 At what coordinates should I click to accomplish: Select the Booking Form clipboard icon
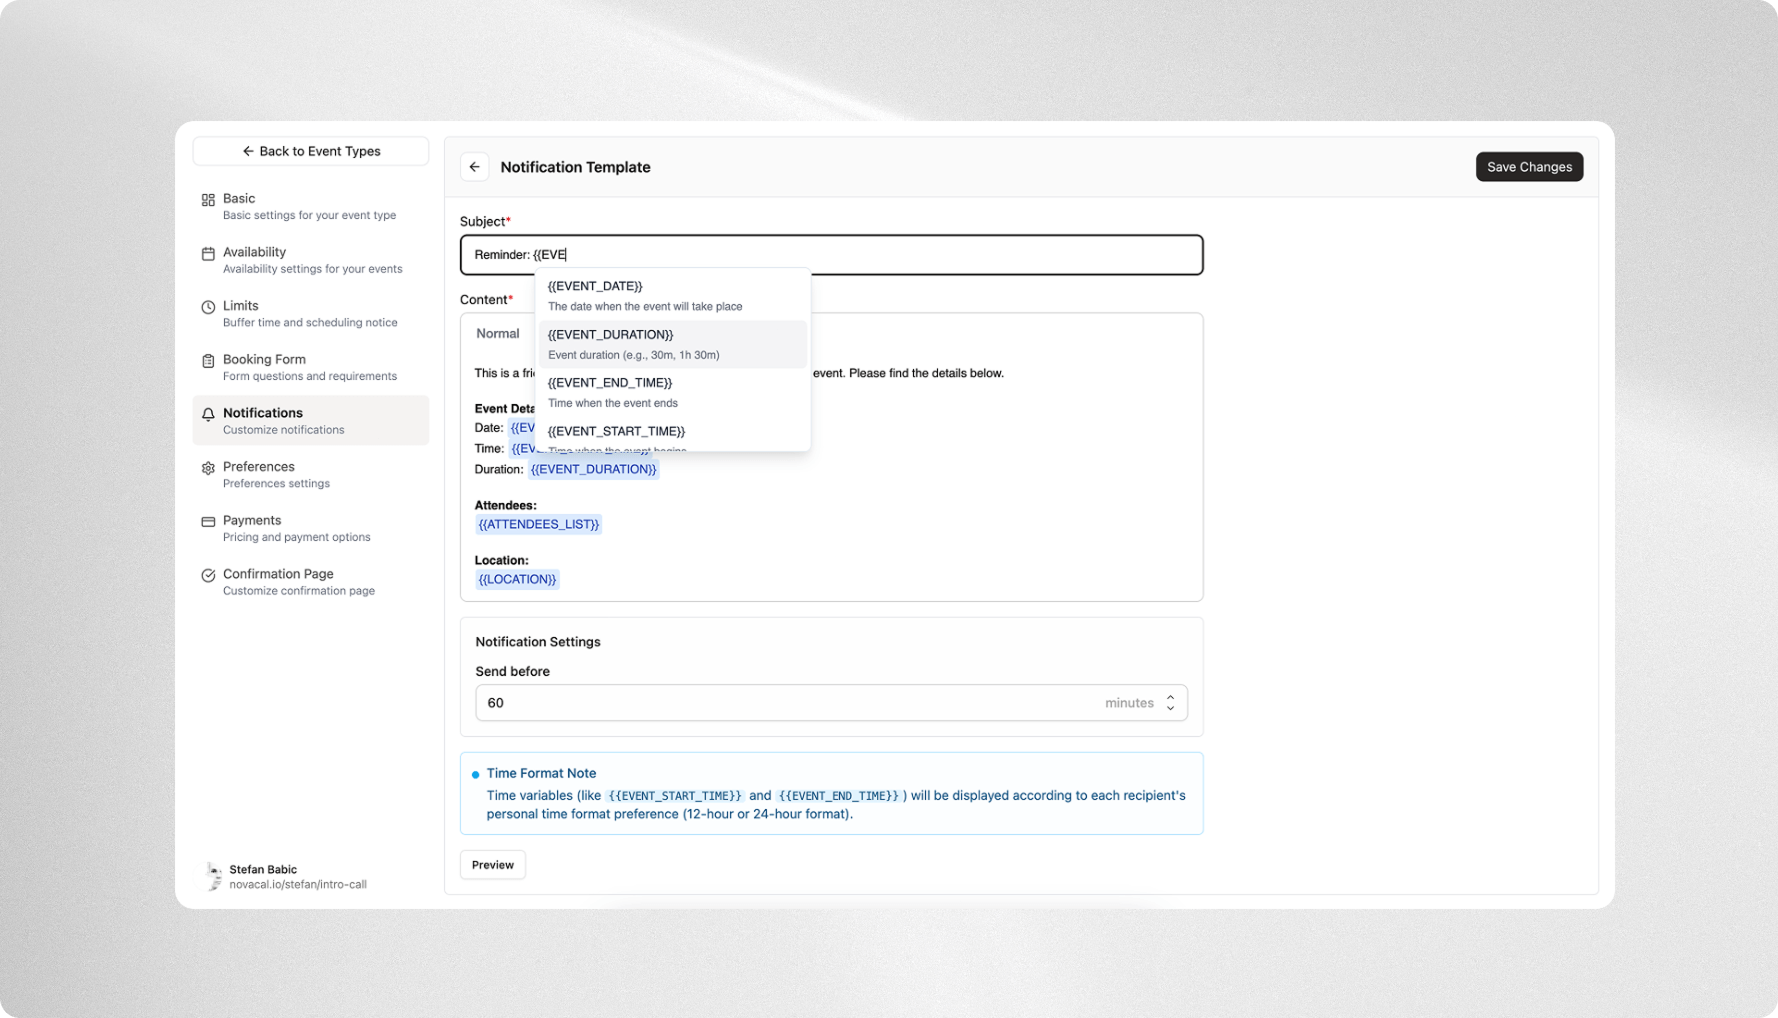click(x=208, y=360)
